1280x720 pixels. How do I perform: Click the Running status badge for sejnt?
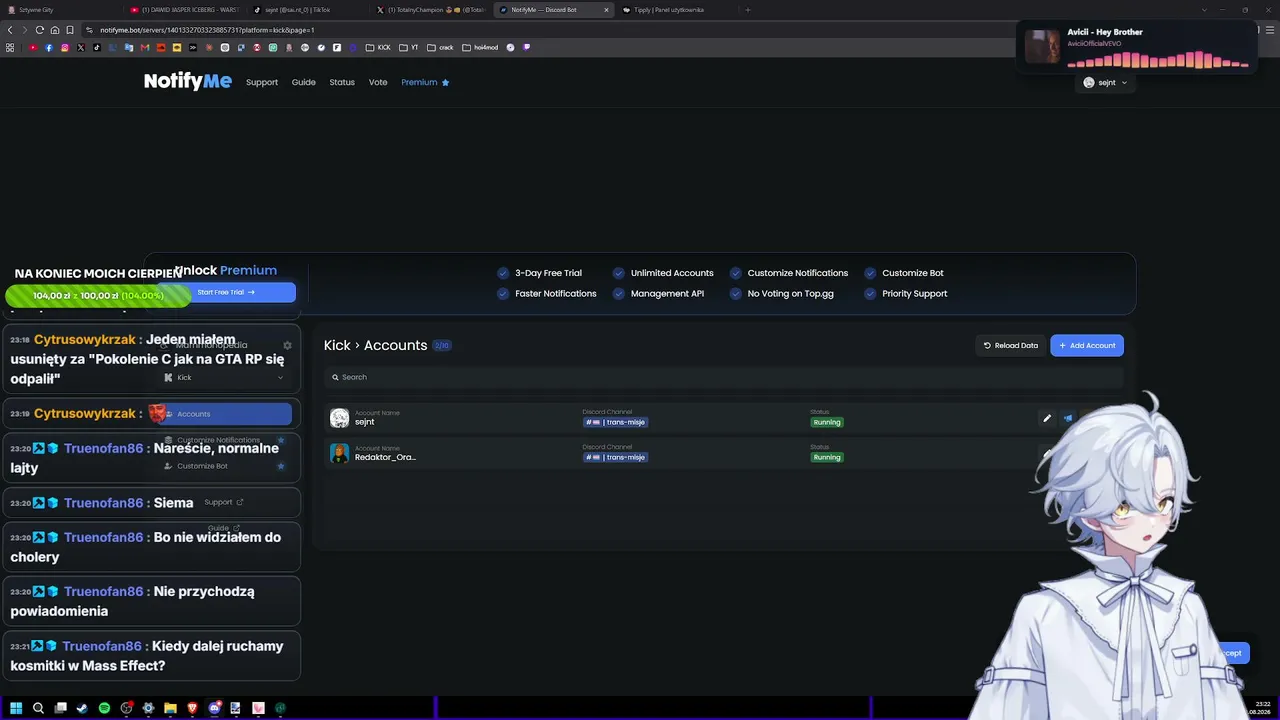coord(827,422)
